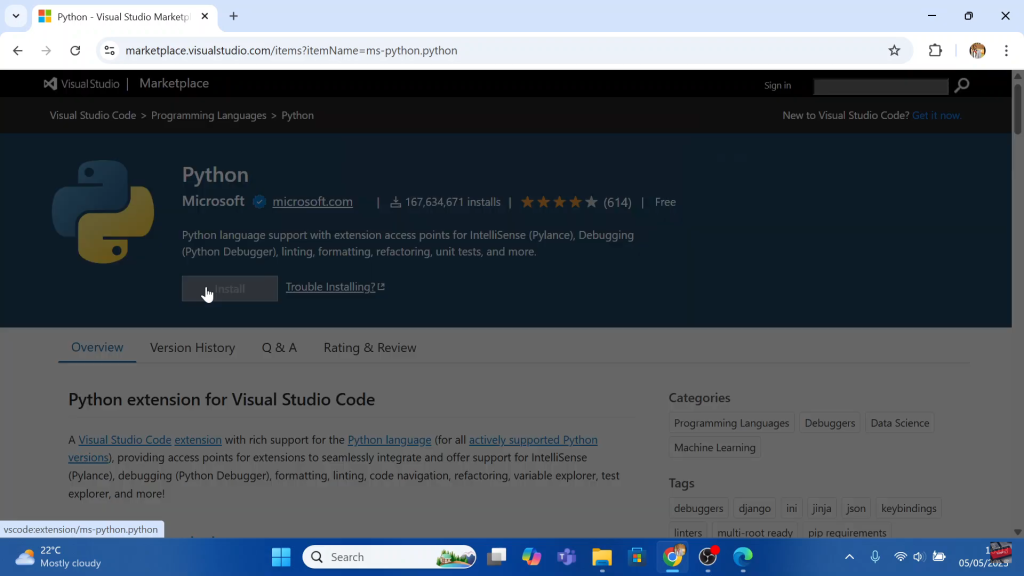This screenshot has height=576, width=1024.
Task: Show hidden system tray icons
Action: pos(849,557)
